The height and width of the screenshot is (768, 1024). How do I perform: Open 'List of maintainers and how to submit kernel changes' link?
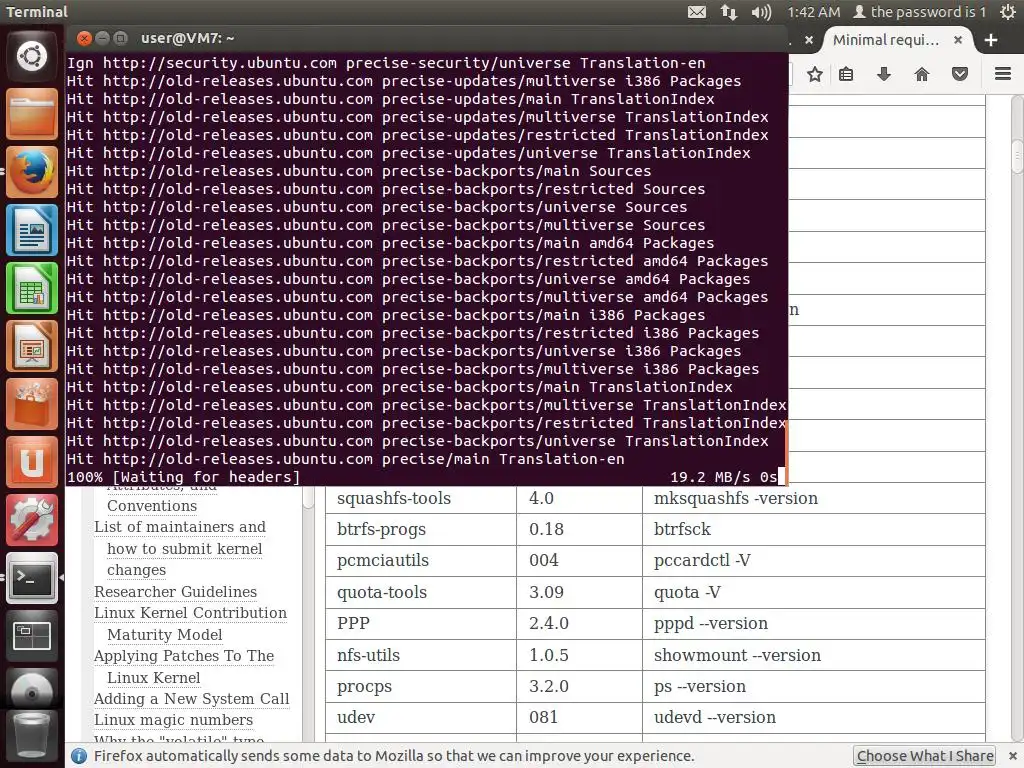pyautogui.click(x=180, y=548)
